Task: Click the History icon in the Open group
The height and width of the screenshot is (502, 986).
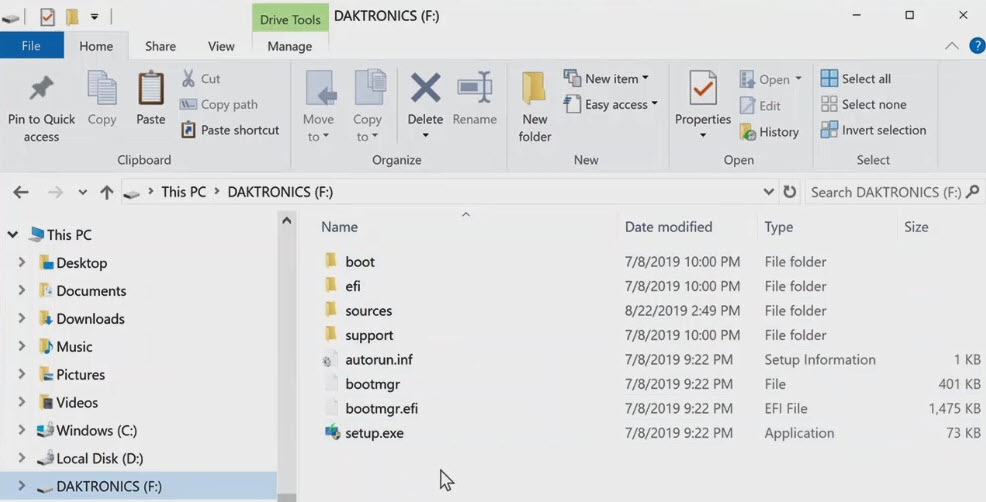Action: pos(747,132)
